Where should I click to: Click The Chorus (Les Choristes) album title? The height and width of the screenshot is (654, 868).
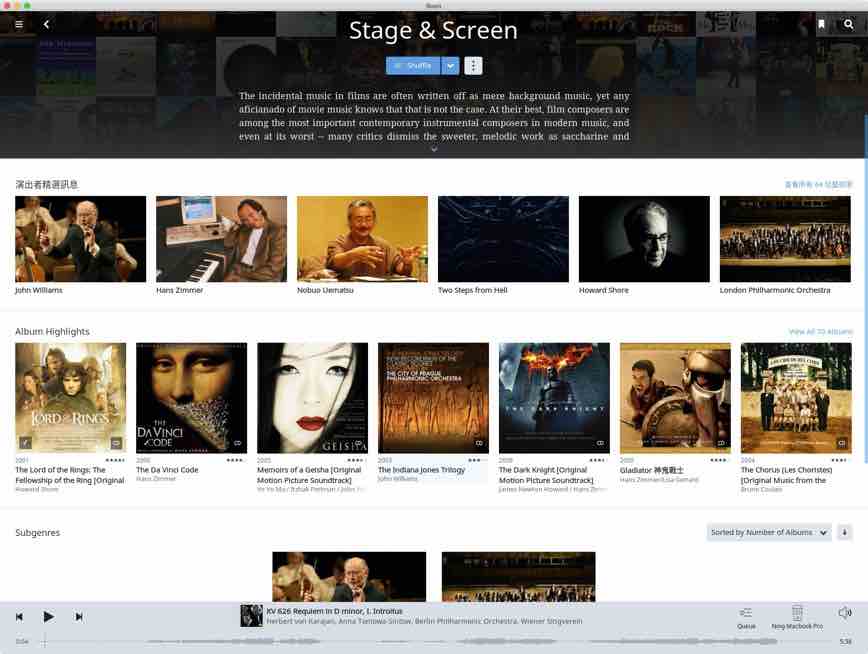point(787,475)
